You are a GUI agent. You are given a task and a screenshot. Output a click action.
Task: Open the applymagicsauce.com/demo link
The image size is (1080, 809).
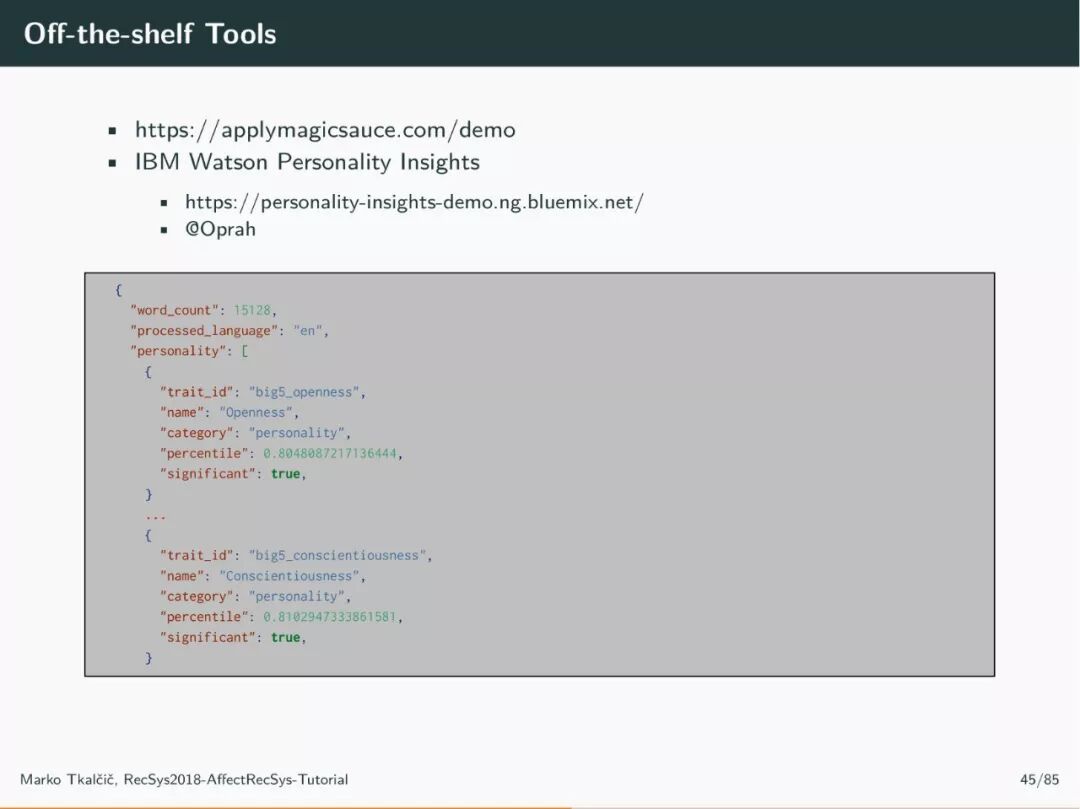click(x=325, y=130)
